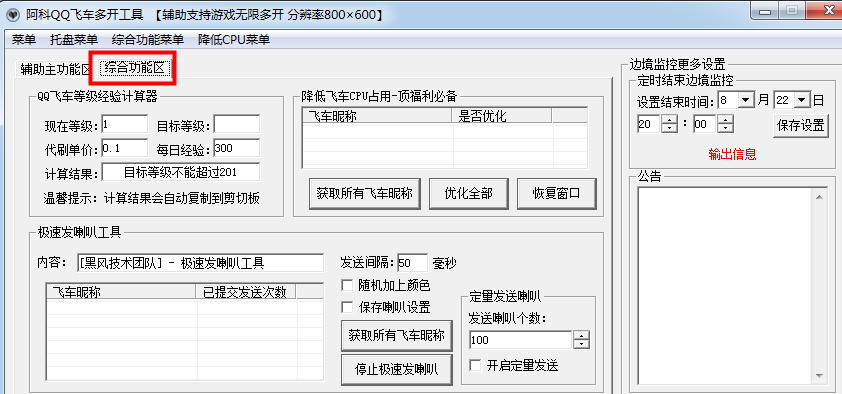Screen dimensions: 842x394
Task: Click the hour field showing 20
Action: click(649, 125)
